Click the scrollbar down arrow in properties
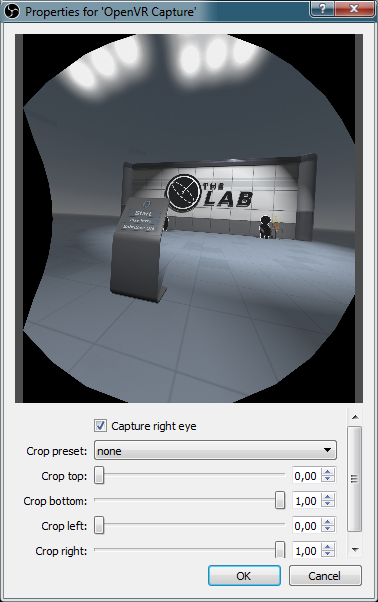The image size is (378, 602). [x=355, y=550]
